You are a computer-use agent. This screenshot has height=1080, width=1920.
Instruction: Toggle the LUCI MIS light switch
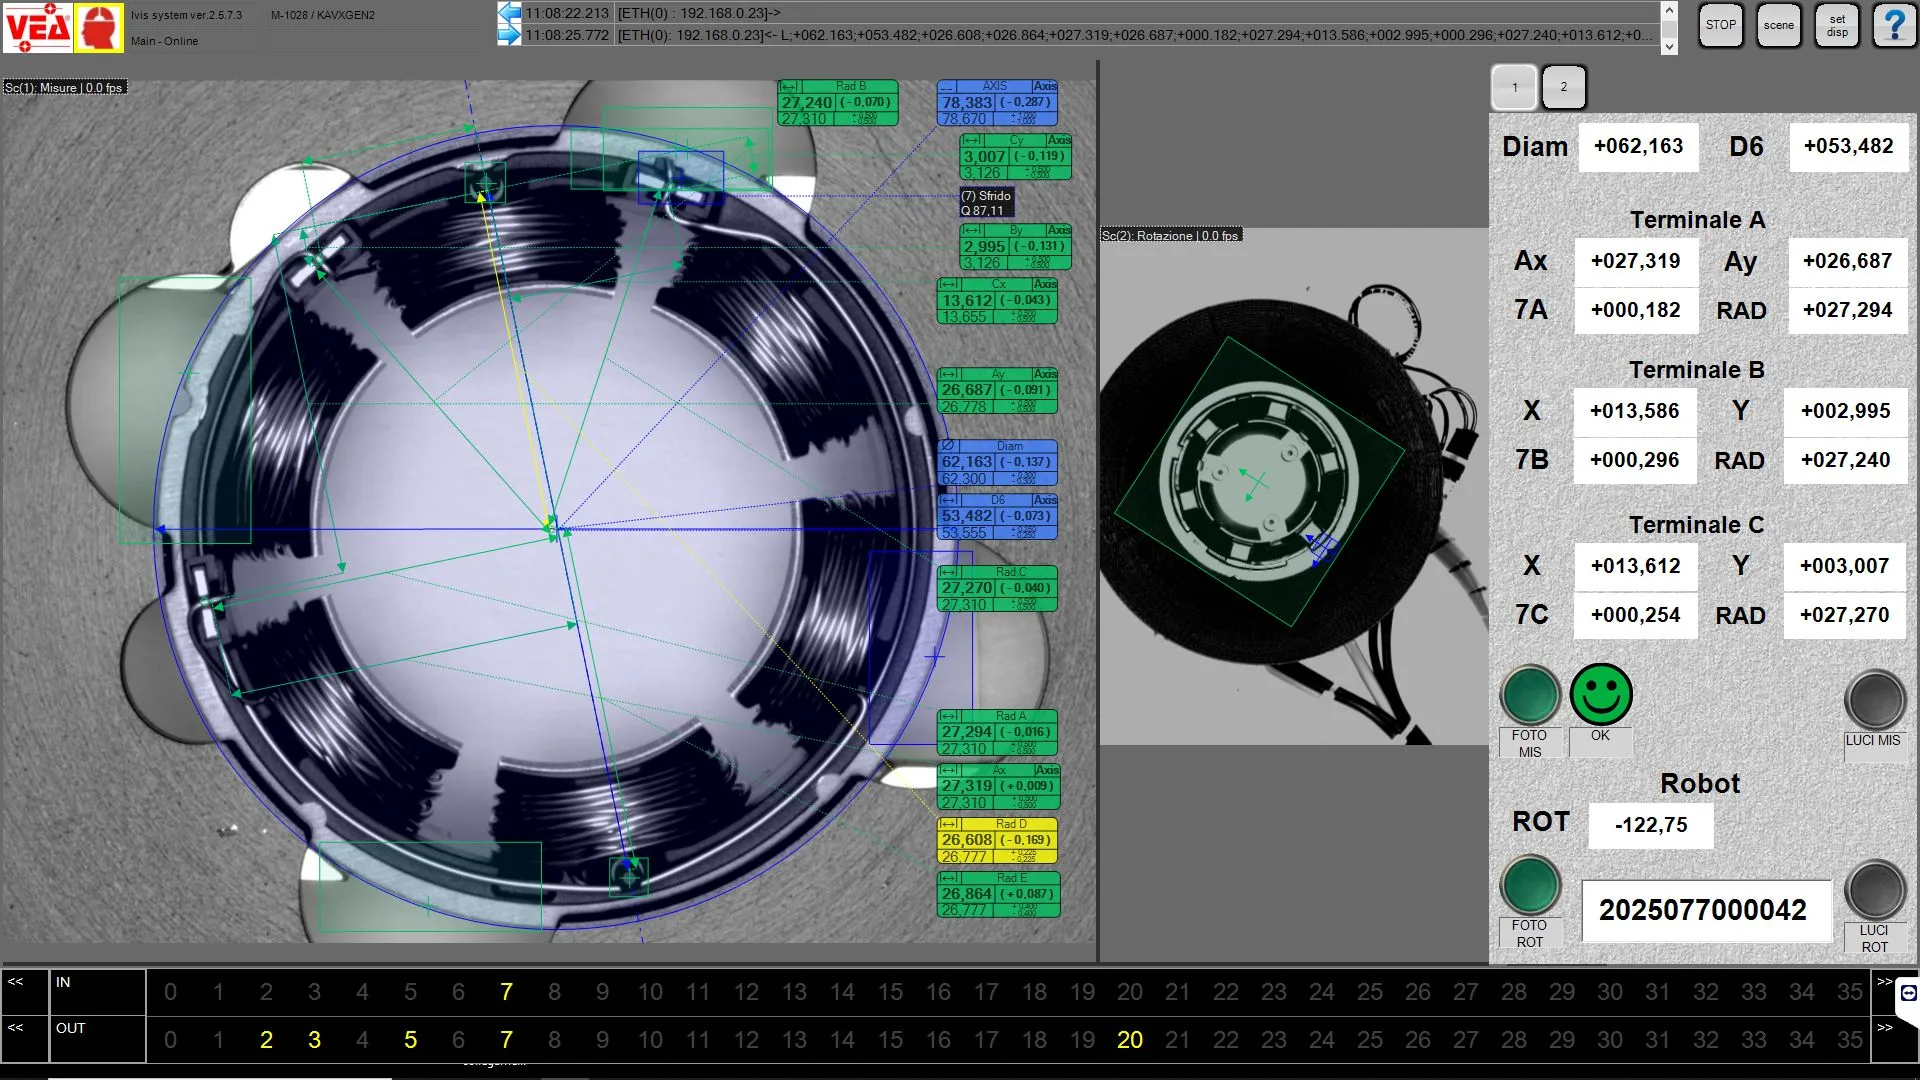click(x=1874, y=700)
